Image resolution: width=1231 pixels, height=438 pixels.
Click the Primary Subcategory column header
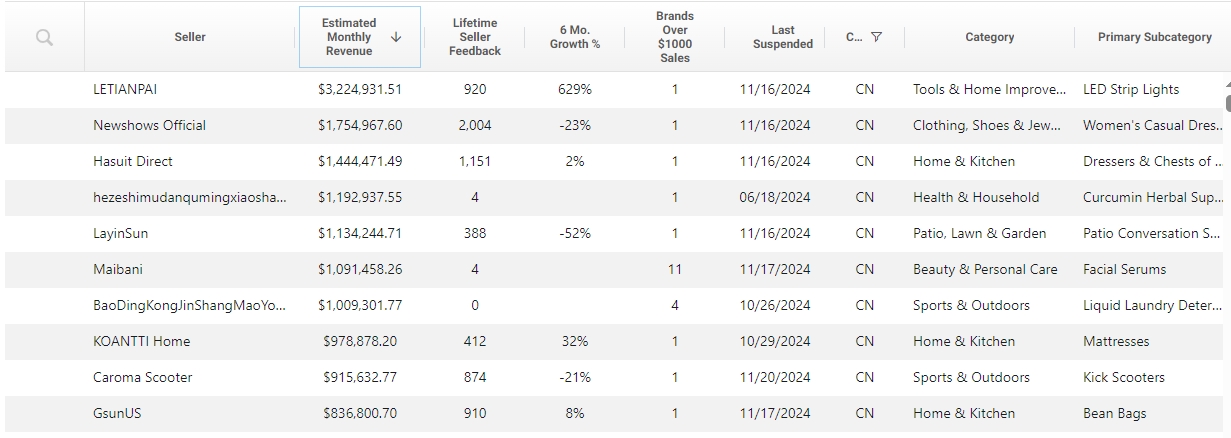(x=1154, y=37)
